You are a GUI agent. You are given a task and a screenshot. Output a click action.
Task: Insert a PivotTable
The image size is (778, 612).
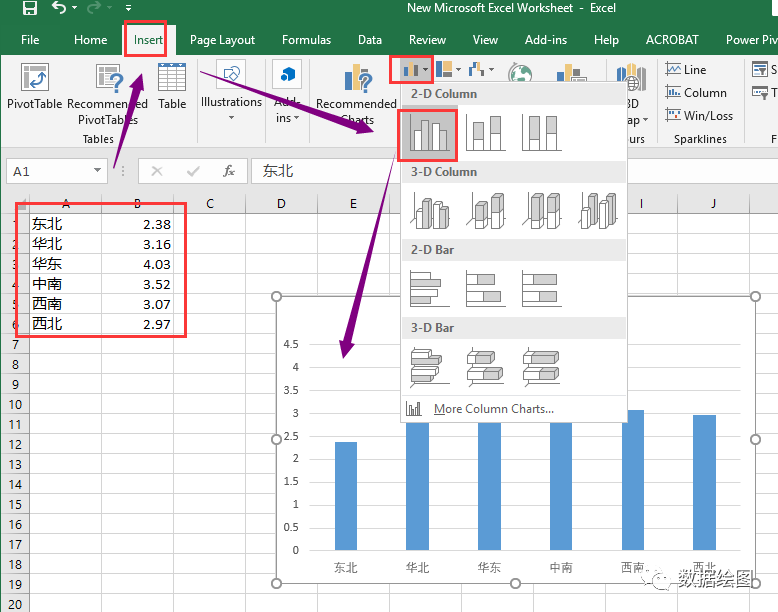coord(34,85)
